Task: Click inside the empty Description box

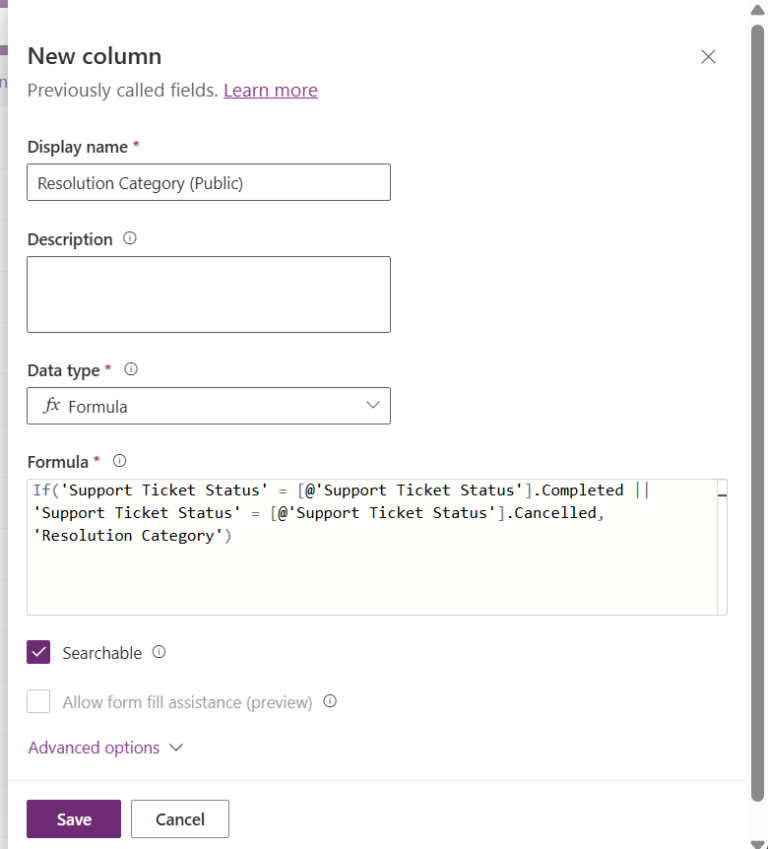Action: pyautogui.click(x=208, y=293)
